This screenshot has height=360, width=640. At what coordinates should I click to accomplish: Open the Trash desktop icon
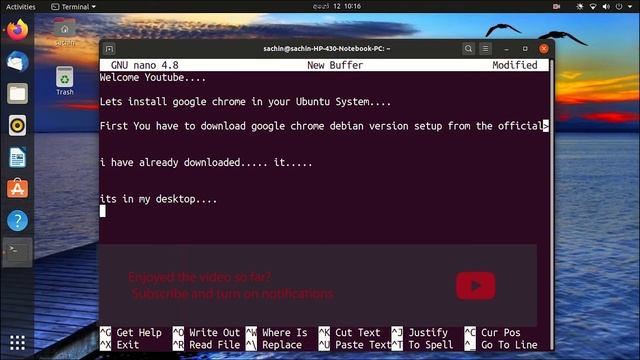(x=64, y=81)
